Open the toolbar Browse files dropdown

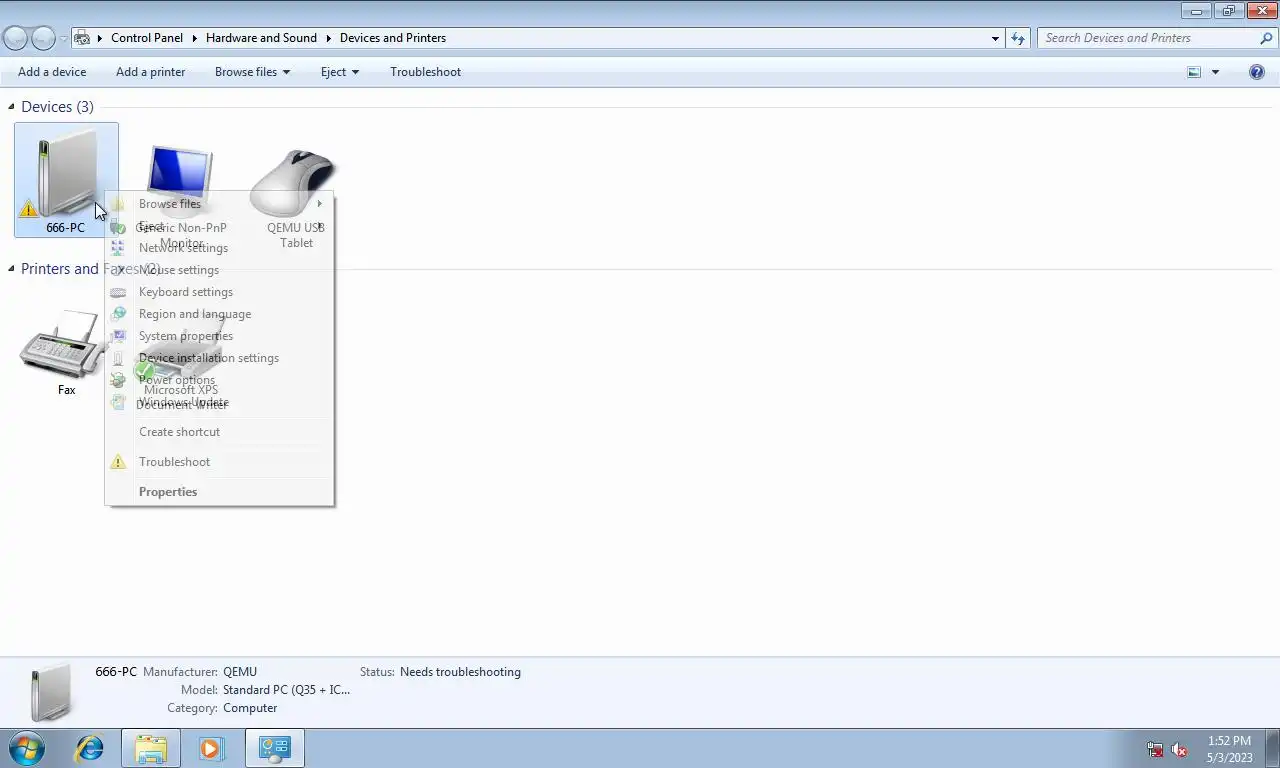click(252, 72)
